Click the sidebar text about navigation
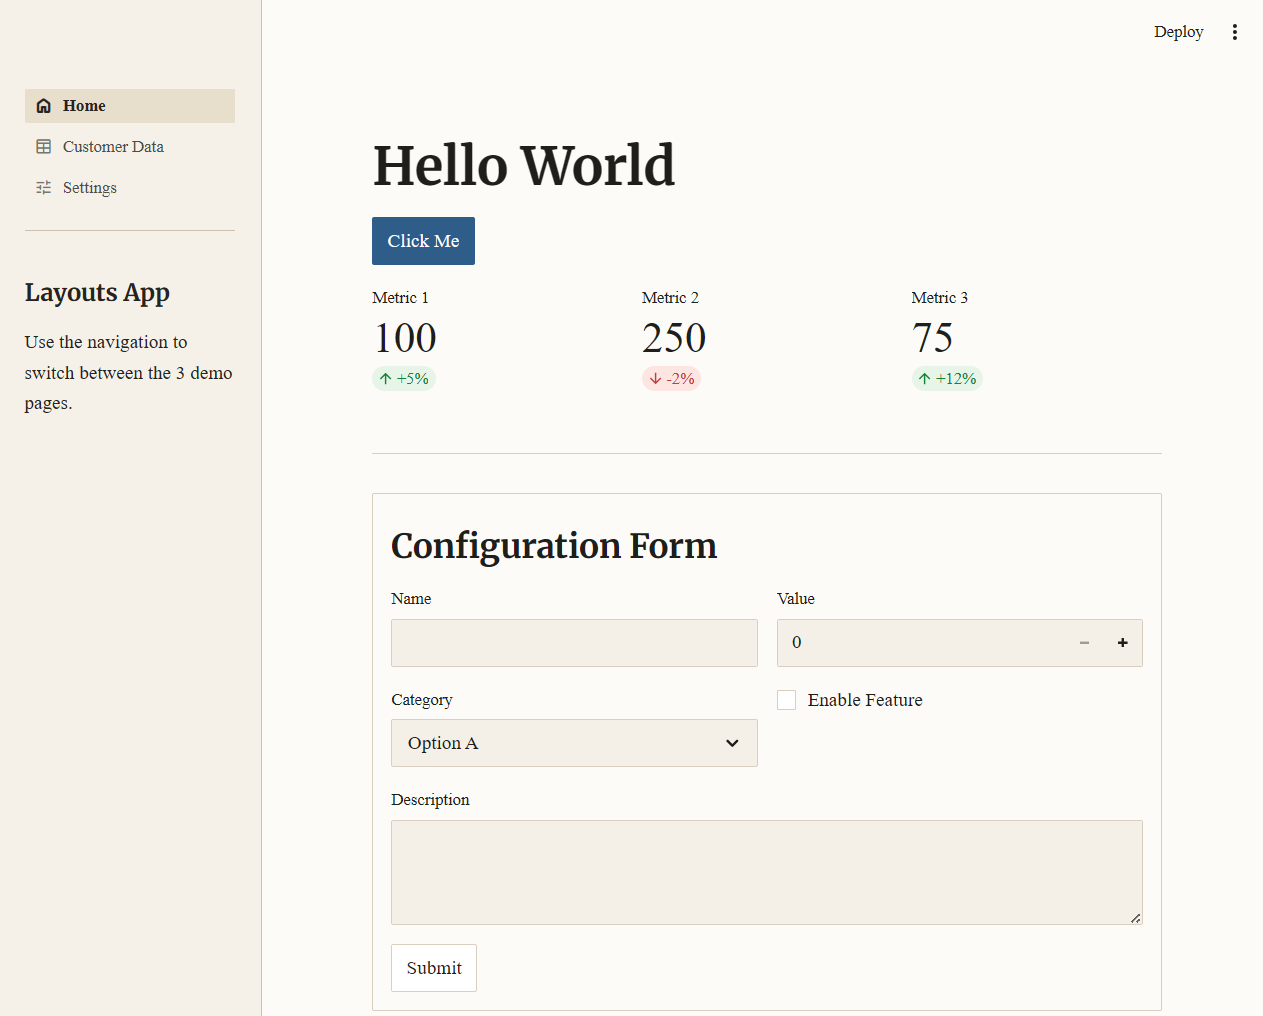The width and height of the screenshot is (1263, 1016). coord(129,373)
